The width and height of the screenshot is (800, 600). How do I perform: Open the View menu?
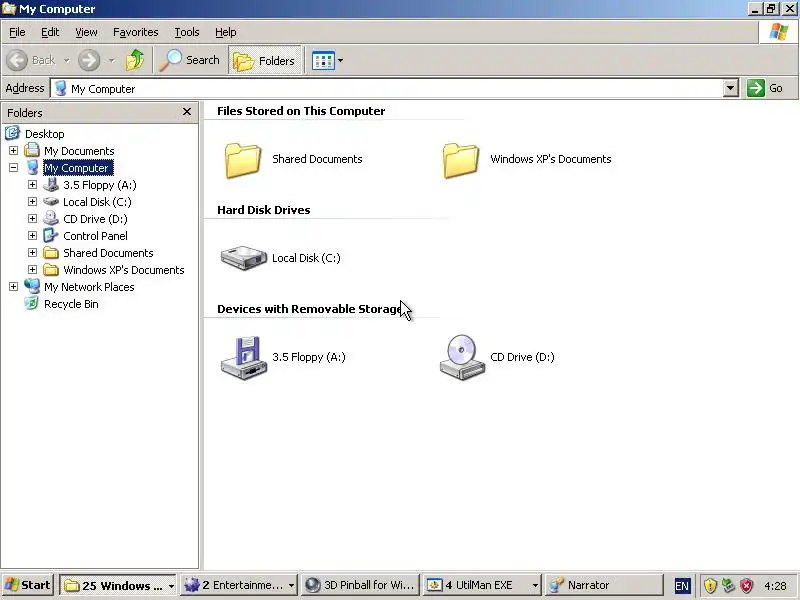(86, 32)
